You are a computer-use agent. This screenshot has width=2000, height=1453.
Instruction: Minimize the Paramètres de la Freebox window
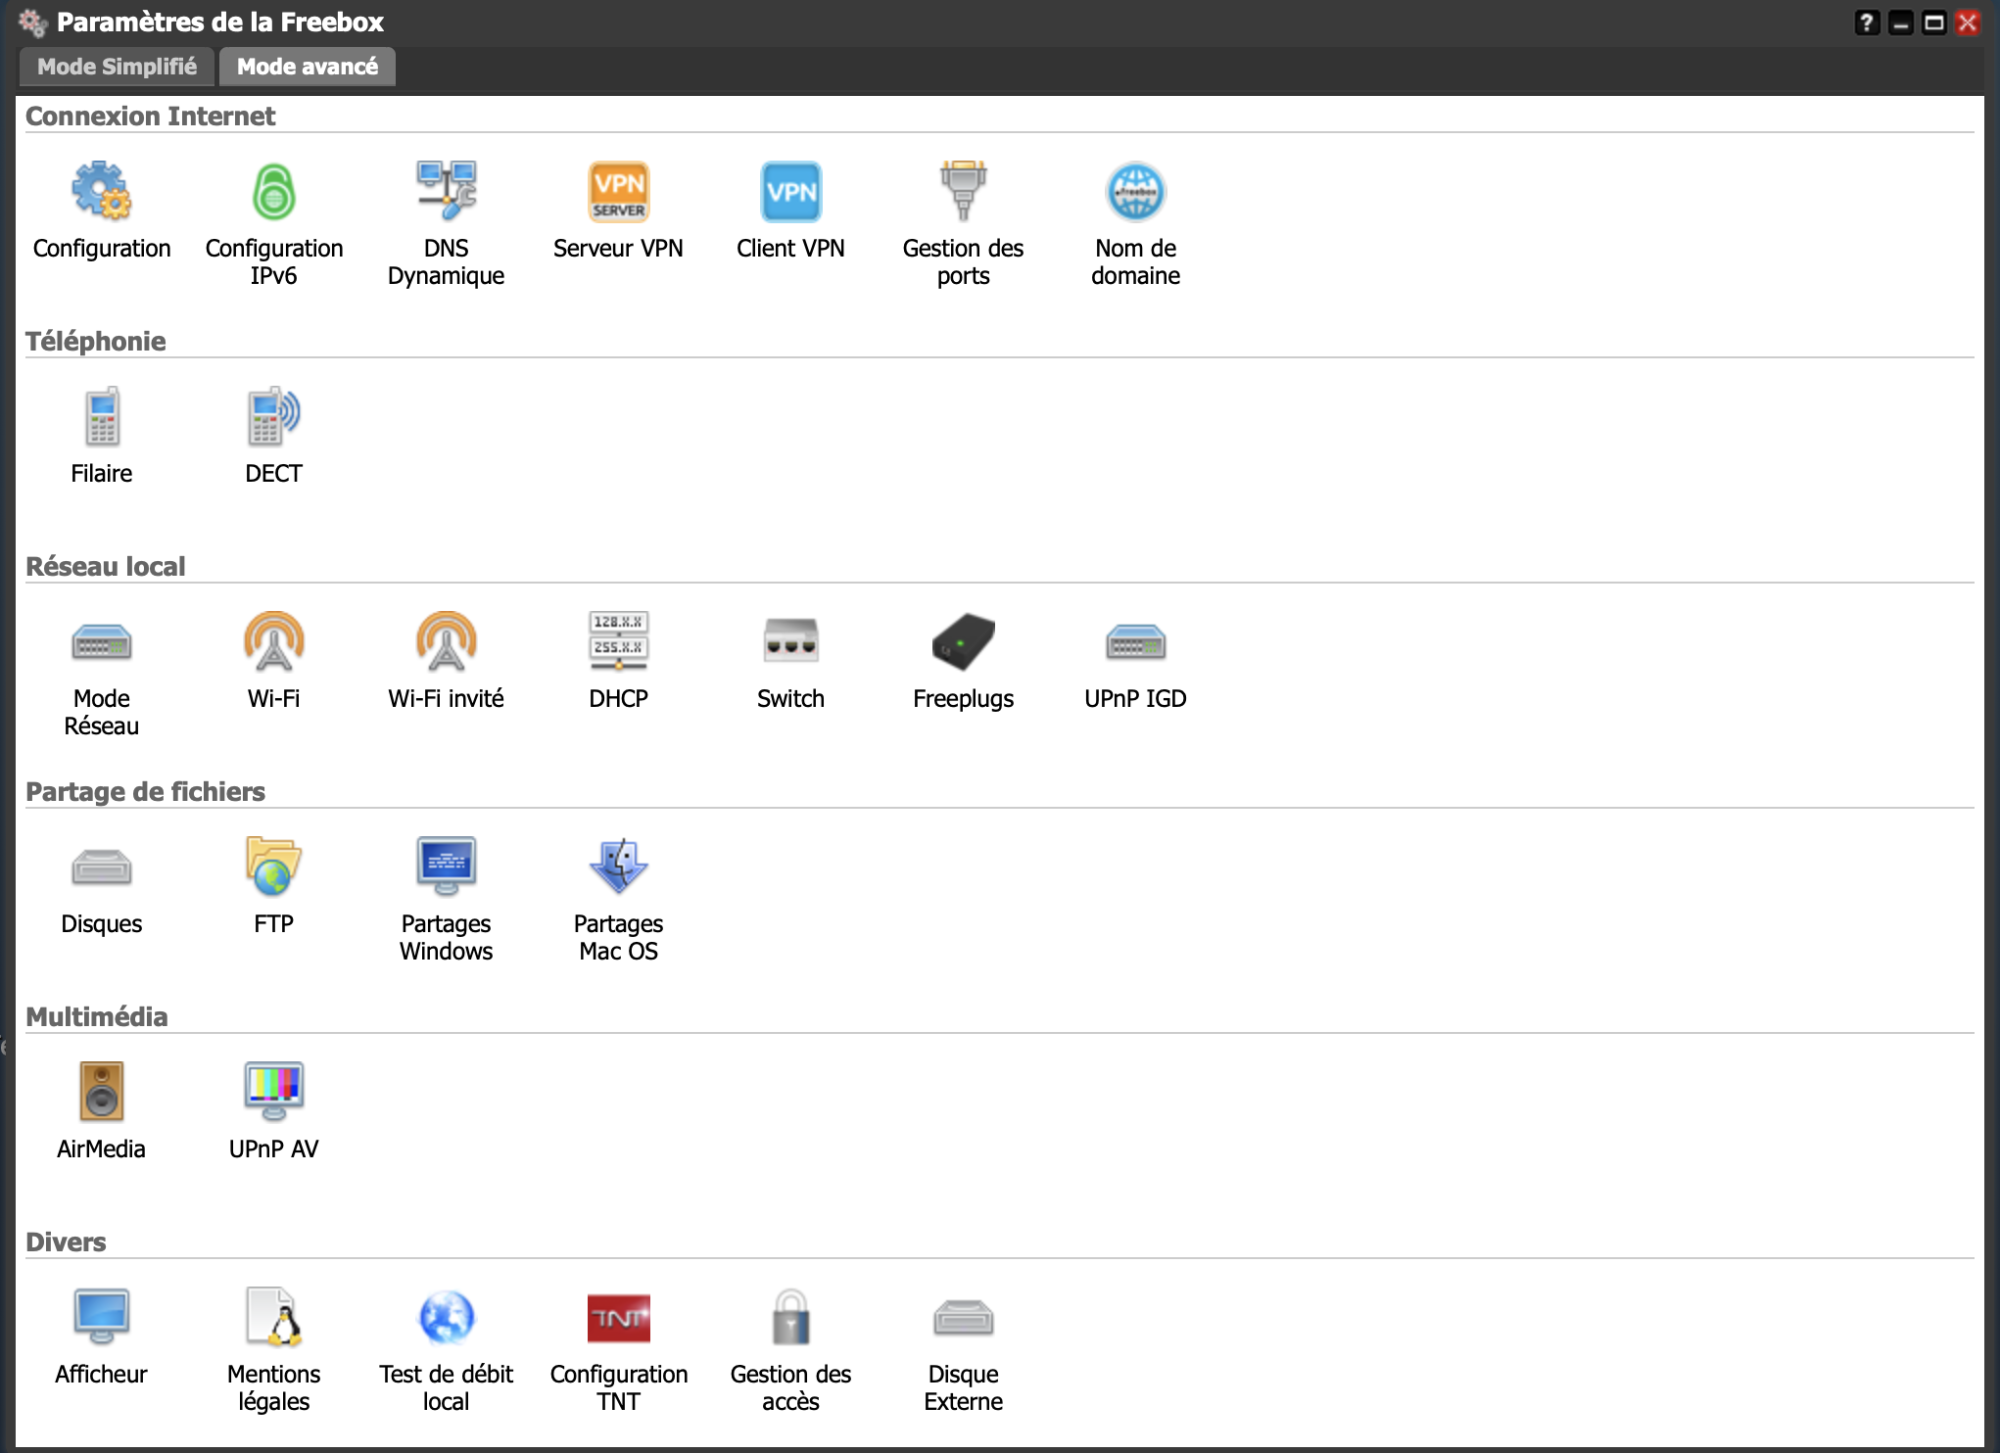(x=1901, y=22)
